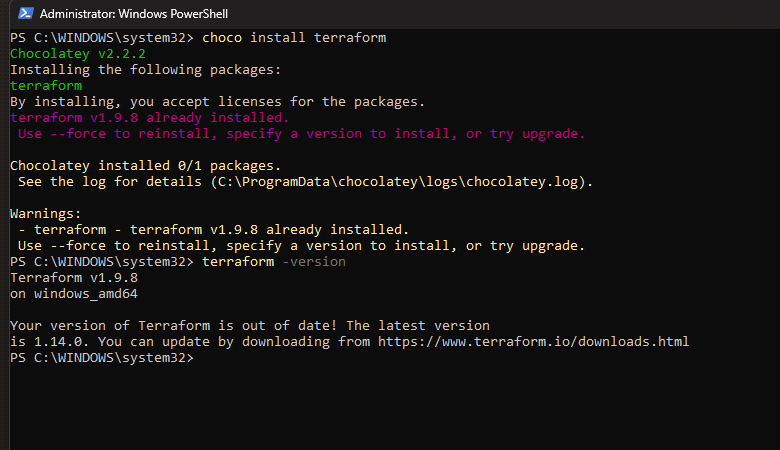Image resolution: width=780 pixels, height=450 pixels.
Task: Click 'Chocolatey installed 0/1 packages.' line
Action: pos(146,166)
